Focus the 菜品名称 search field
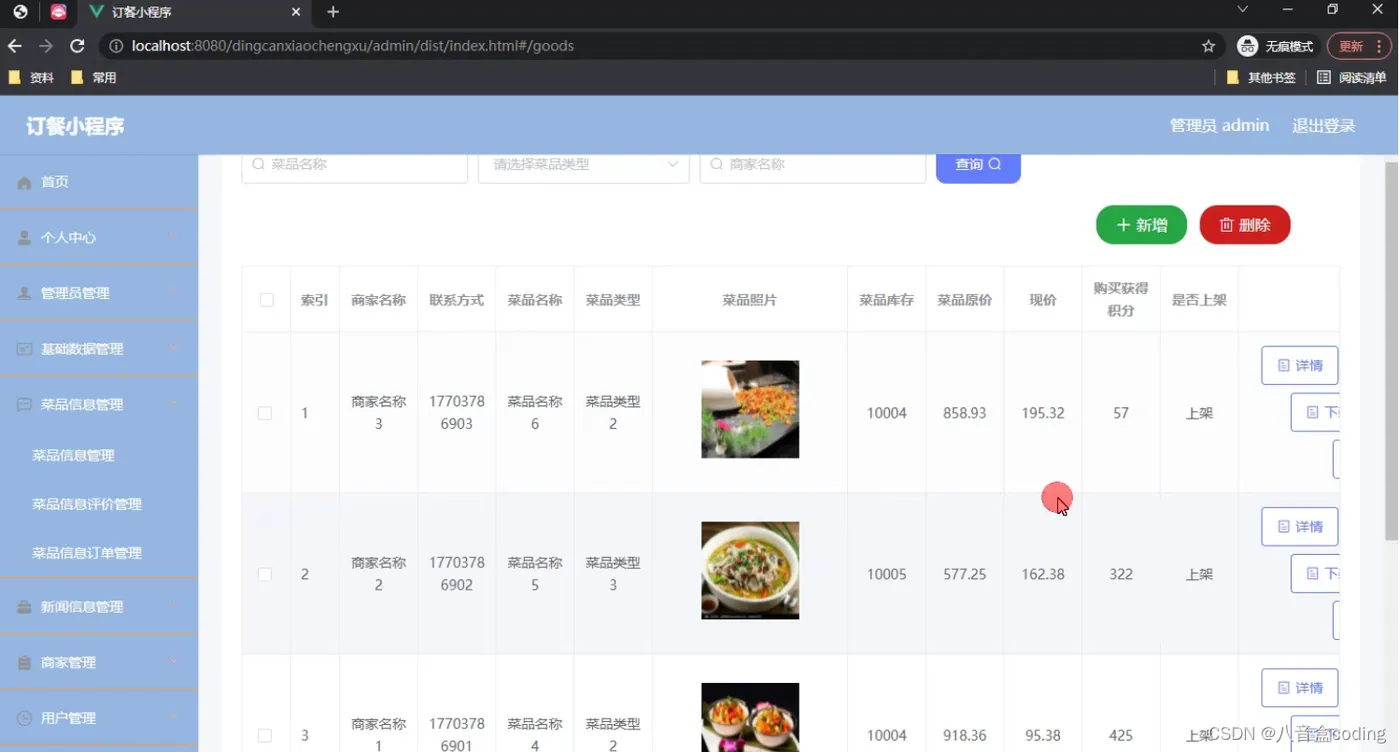 pos(354,166)
